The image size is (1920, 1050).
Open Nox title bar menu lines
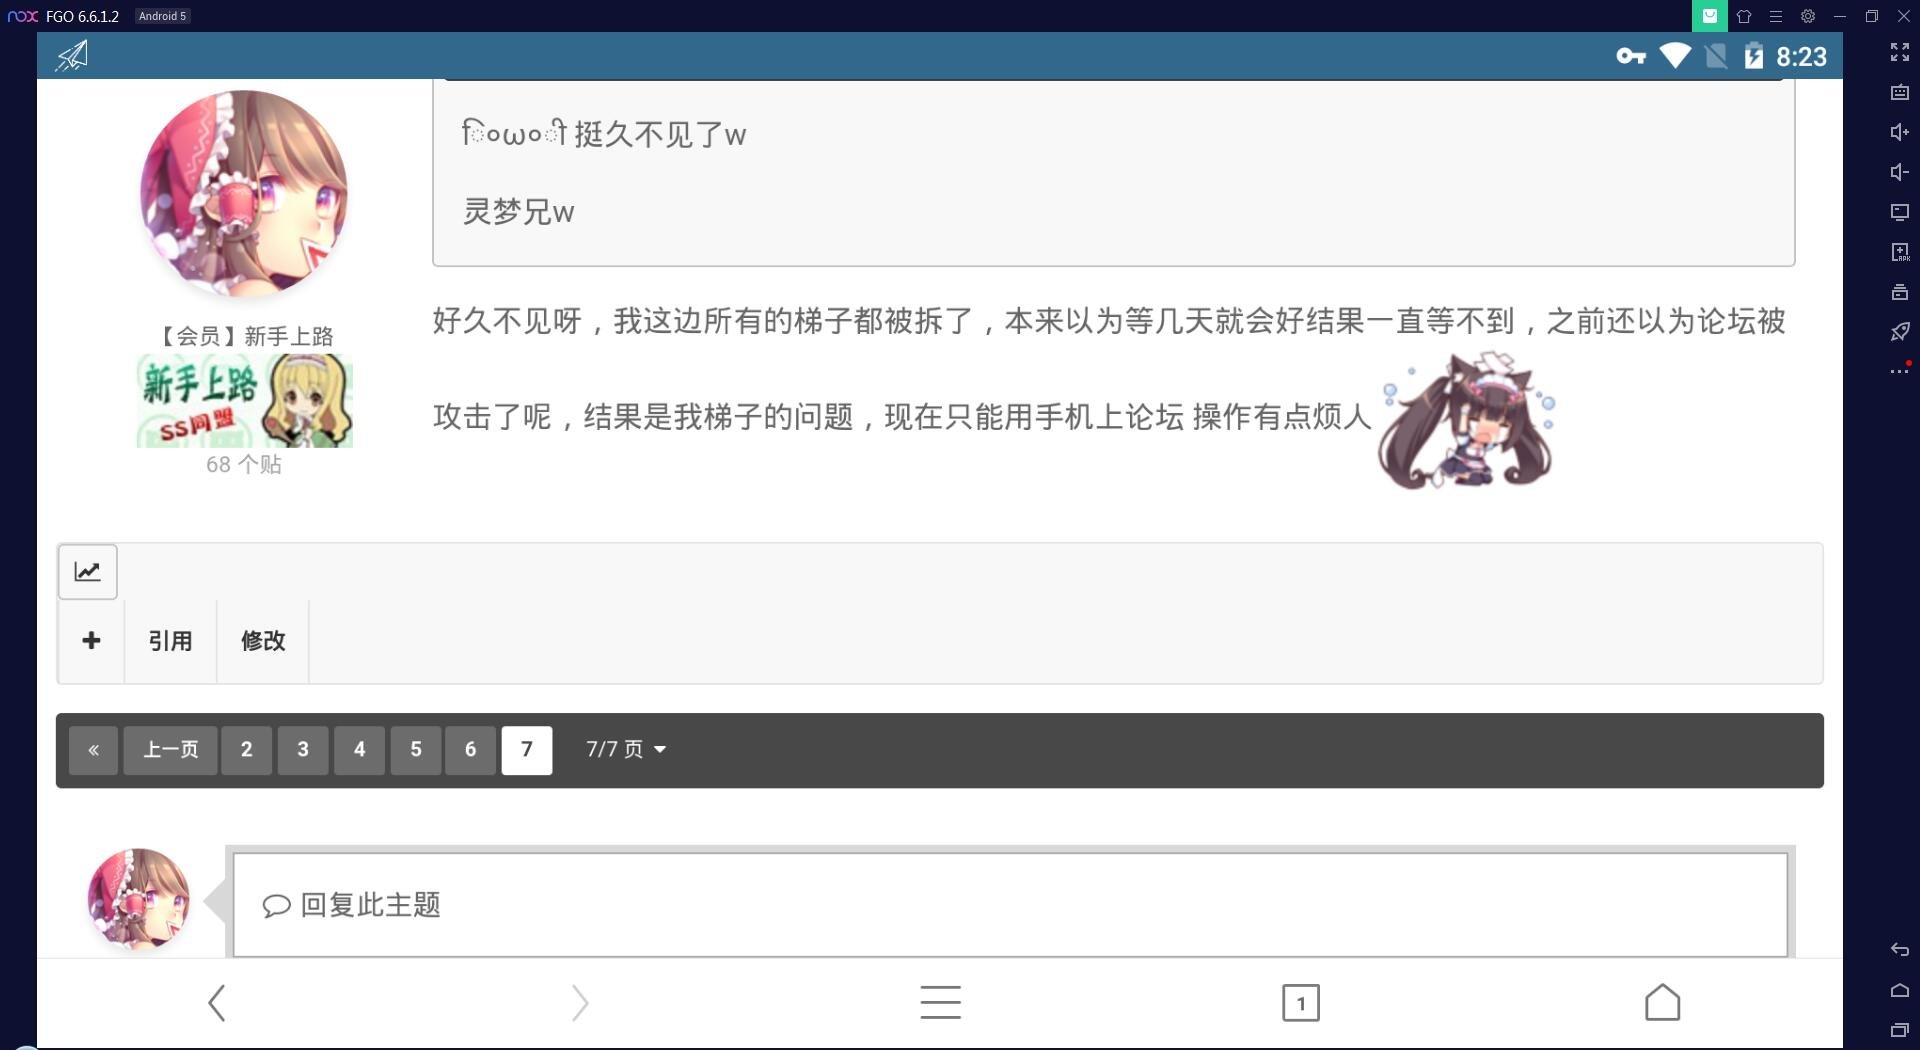pos(1776,16)
